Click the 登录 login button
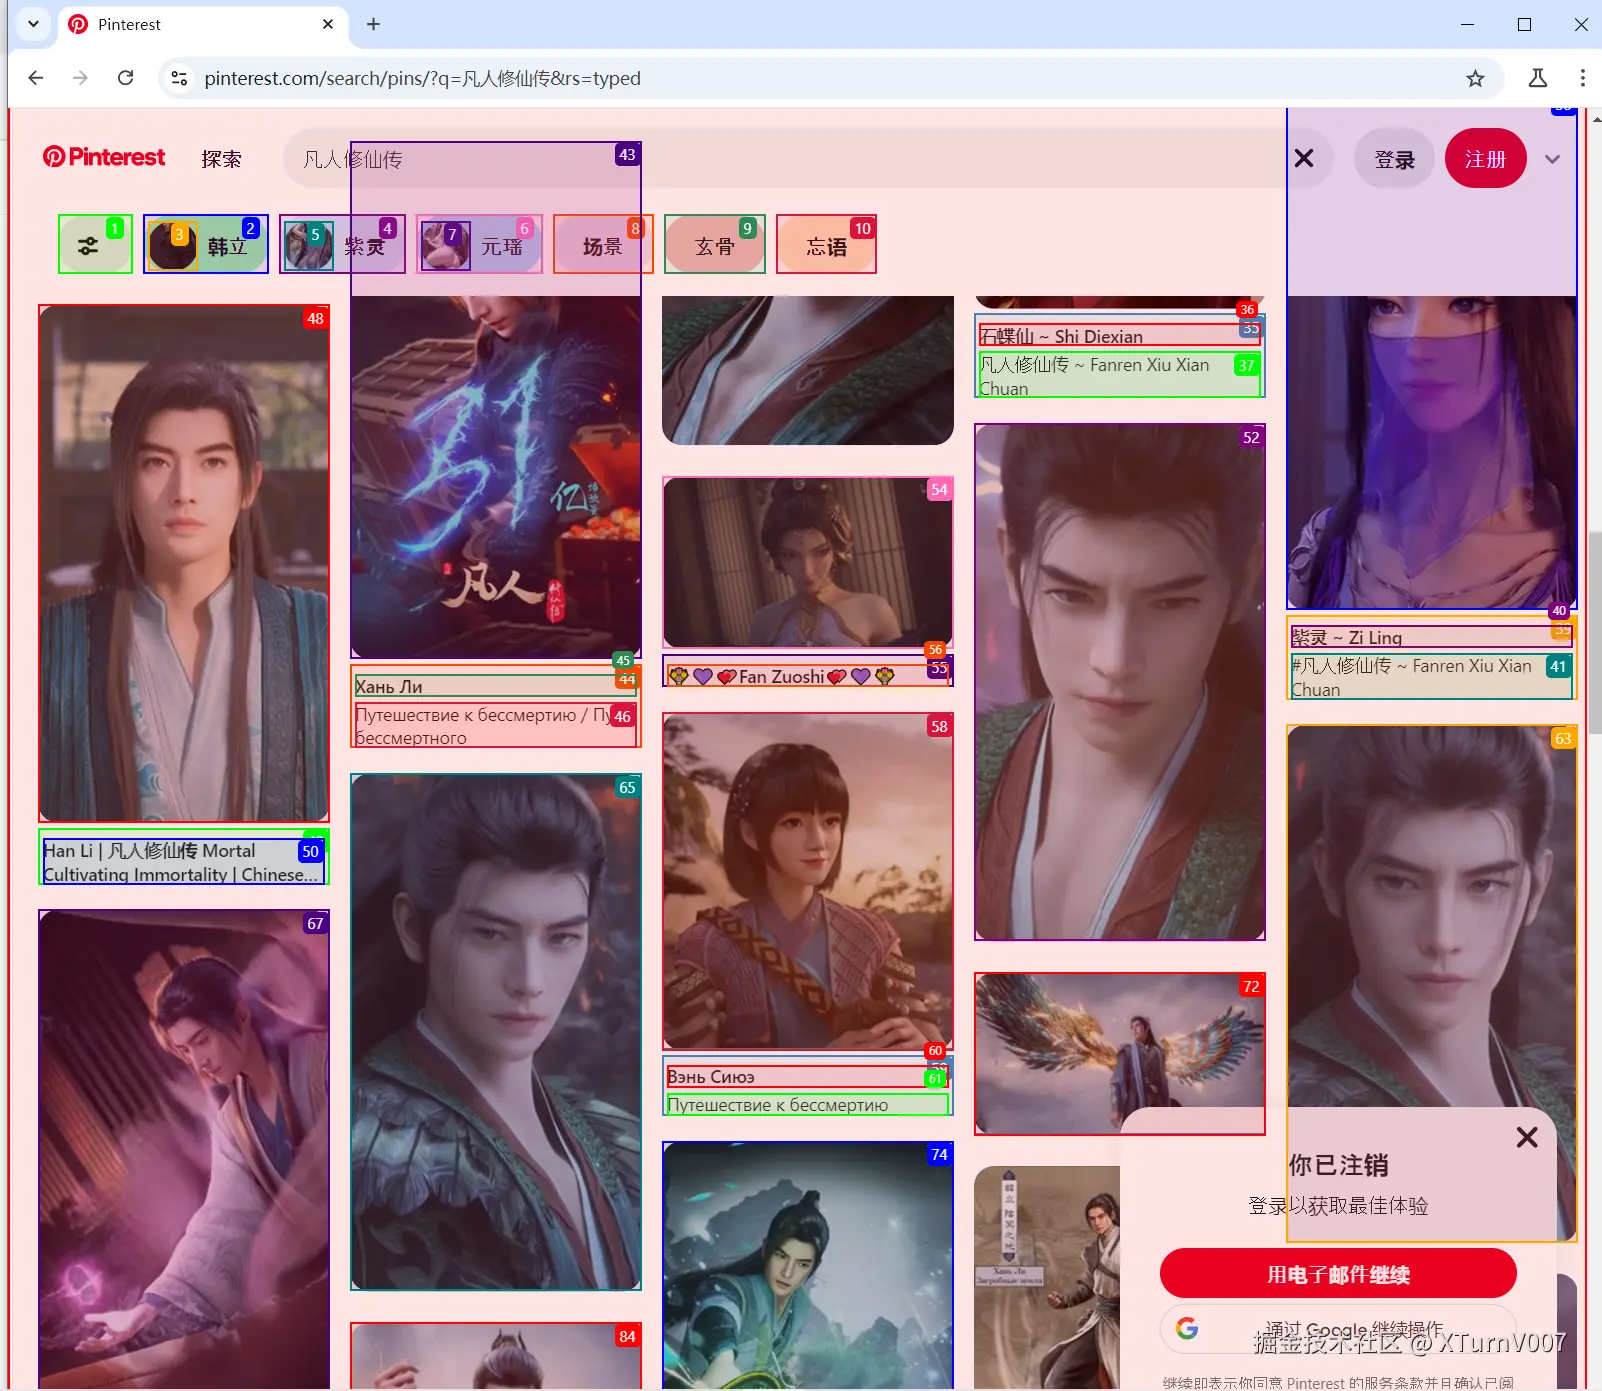Image resolution: width=1602 pixels, height=1391 pixels. pos(1394,159)
